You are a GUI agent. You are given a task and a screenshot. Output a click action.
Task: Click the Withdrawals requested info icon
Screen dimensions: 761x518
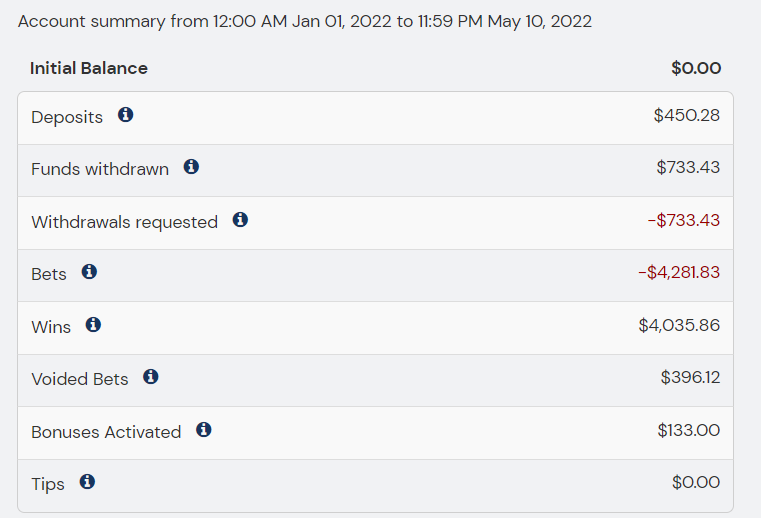coord(240,220)
